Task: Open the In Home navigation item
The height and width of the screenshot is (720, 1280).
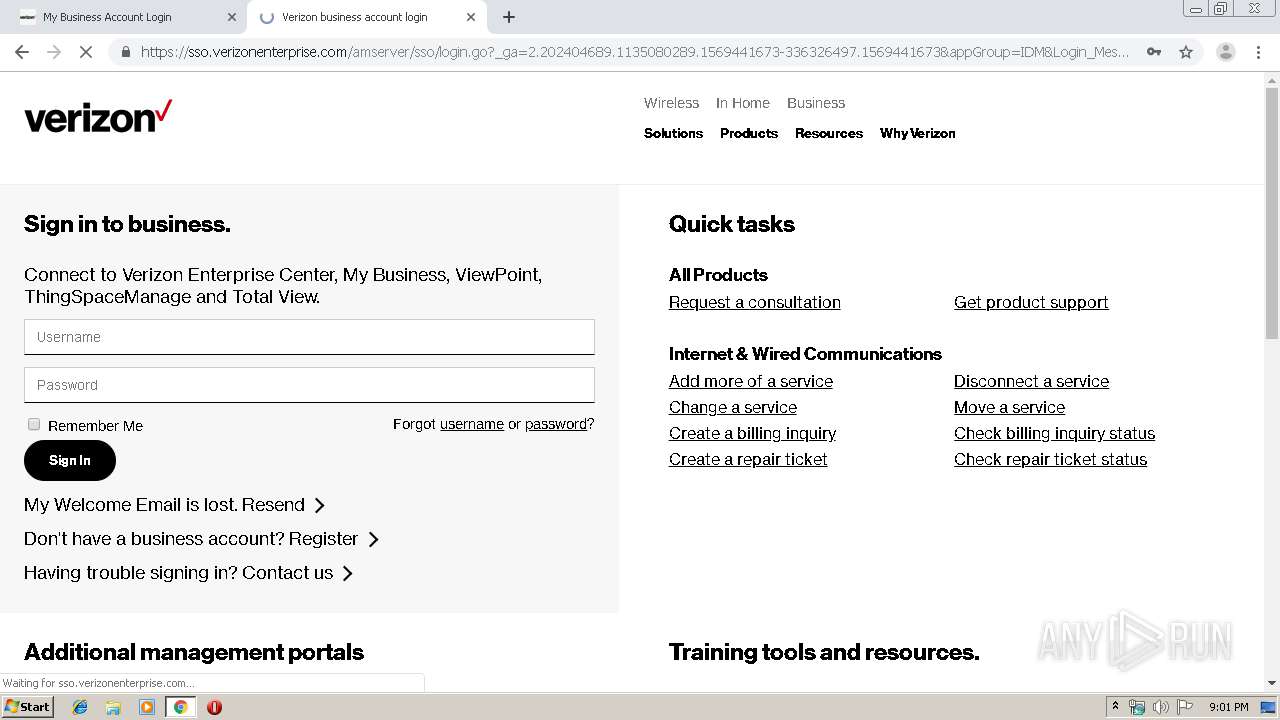Action: (743, 103)
